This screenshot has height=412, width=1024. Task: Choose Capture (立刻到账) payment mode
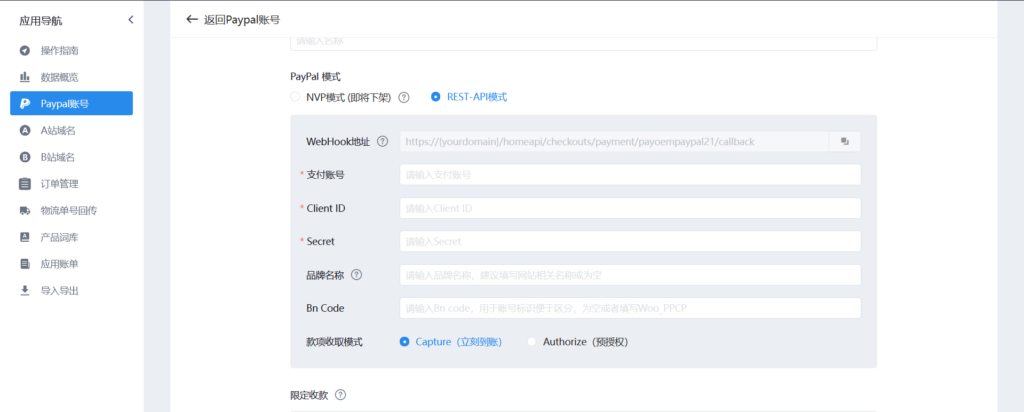(x=404, y=342)
